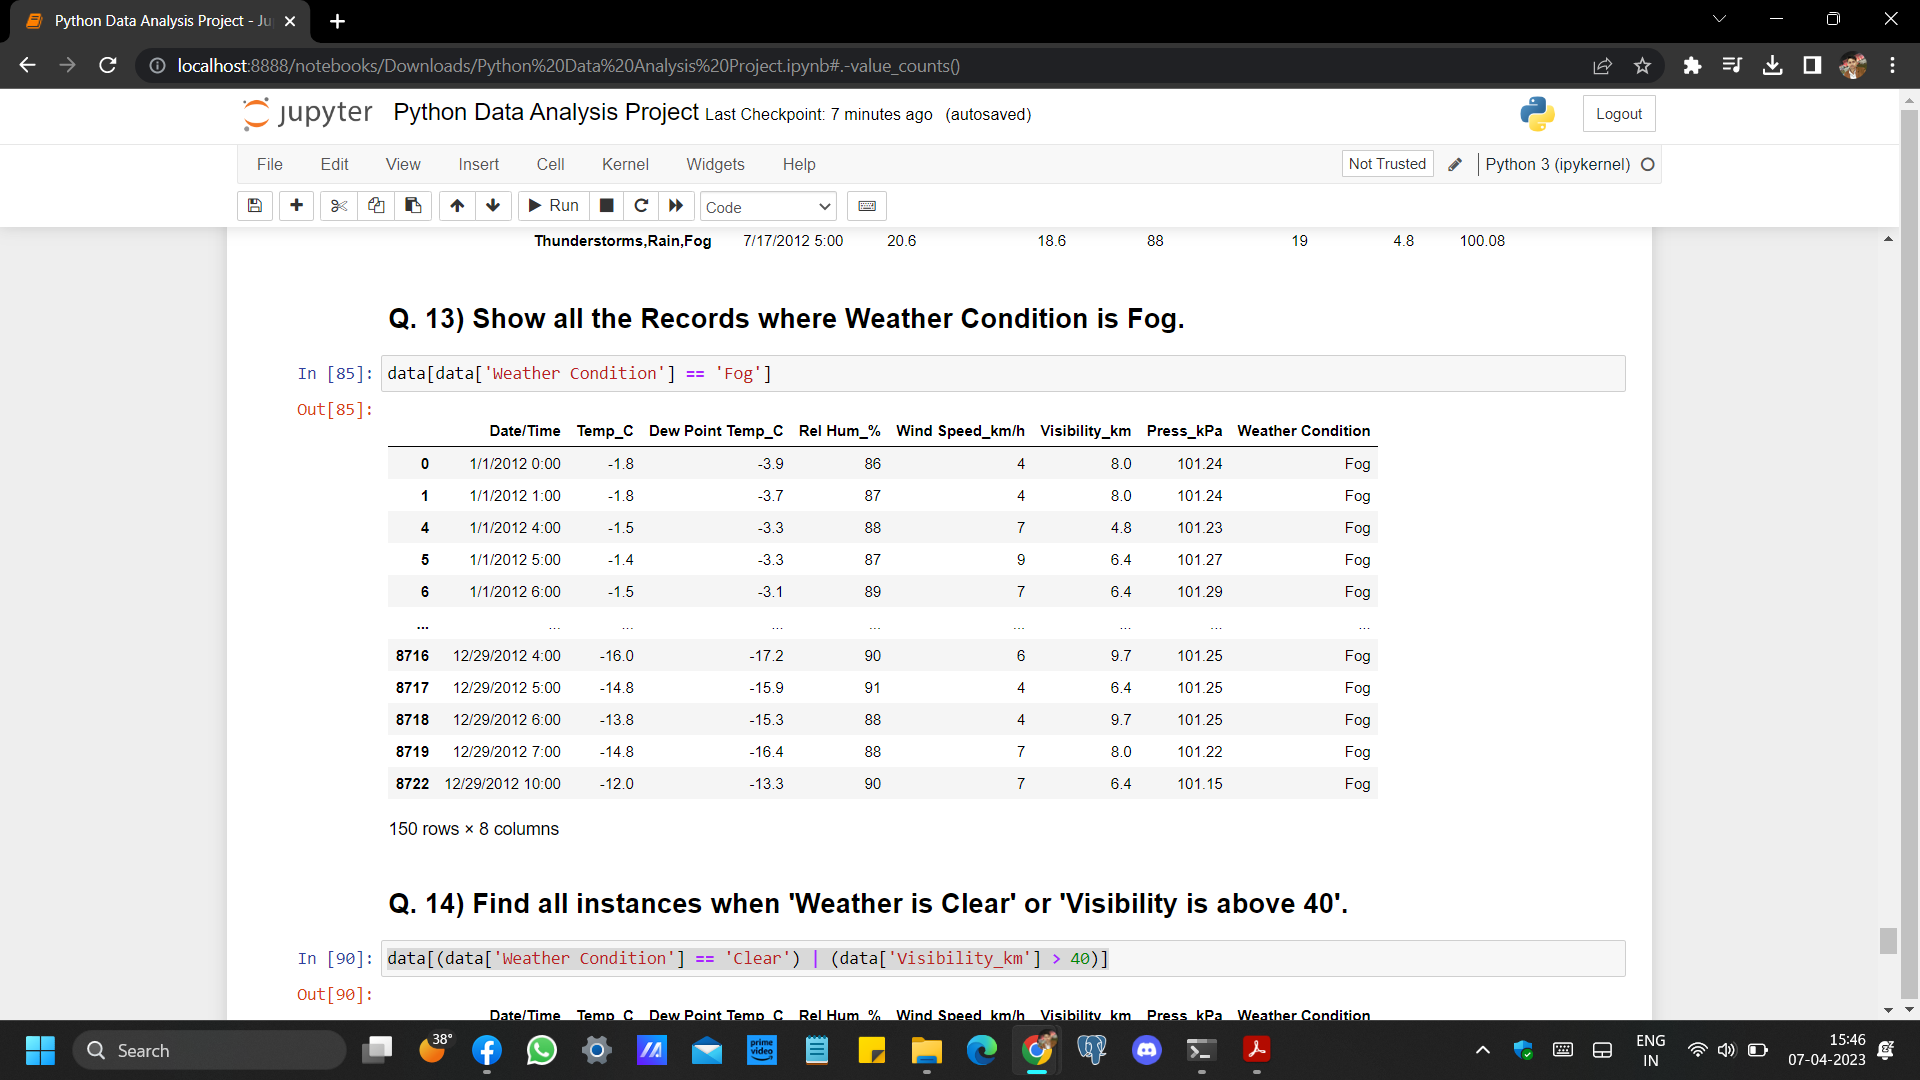Viewport: 1920px width, 1080px height.
Task: Click the Logout button
Action: tap(1618, 114)
